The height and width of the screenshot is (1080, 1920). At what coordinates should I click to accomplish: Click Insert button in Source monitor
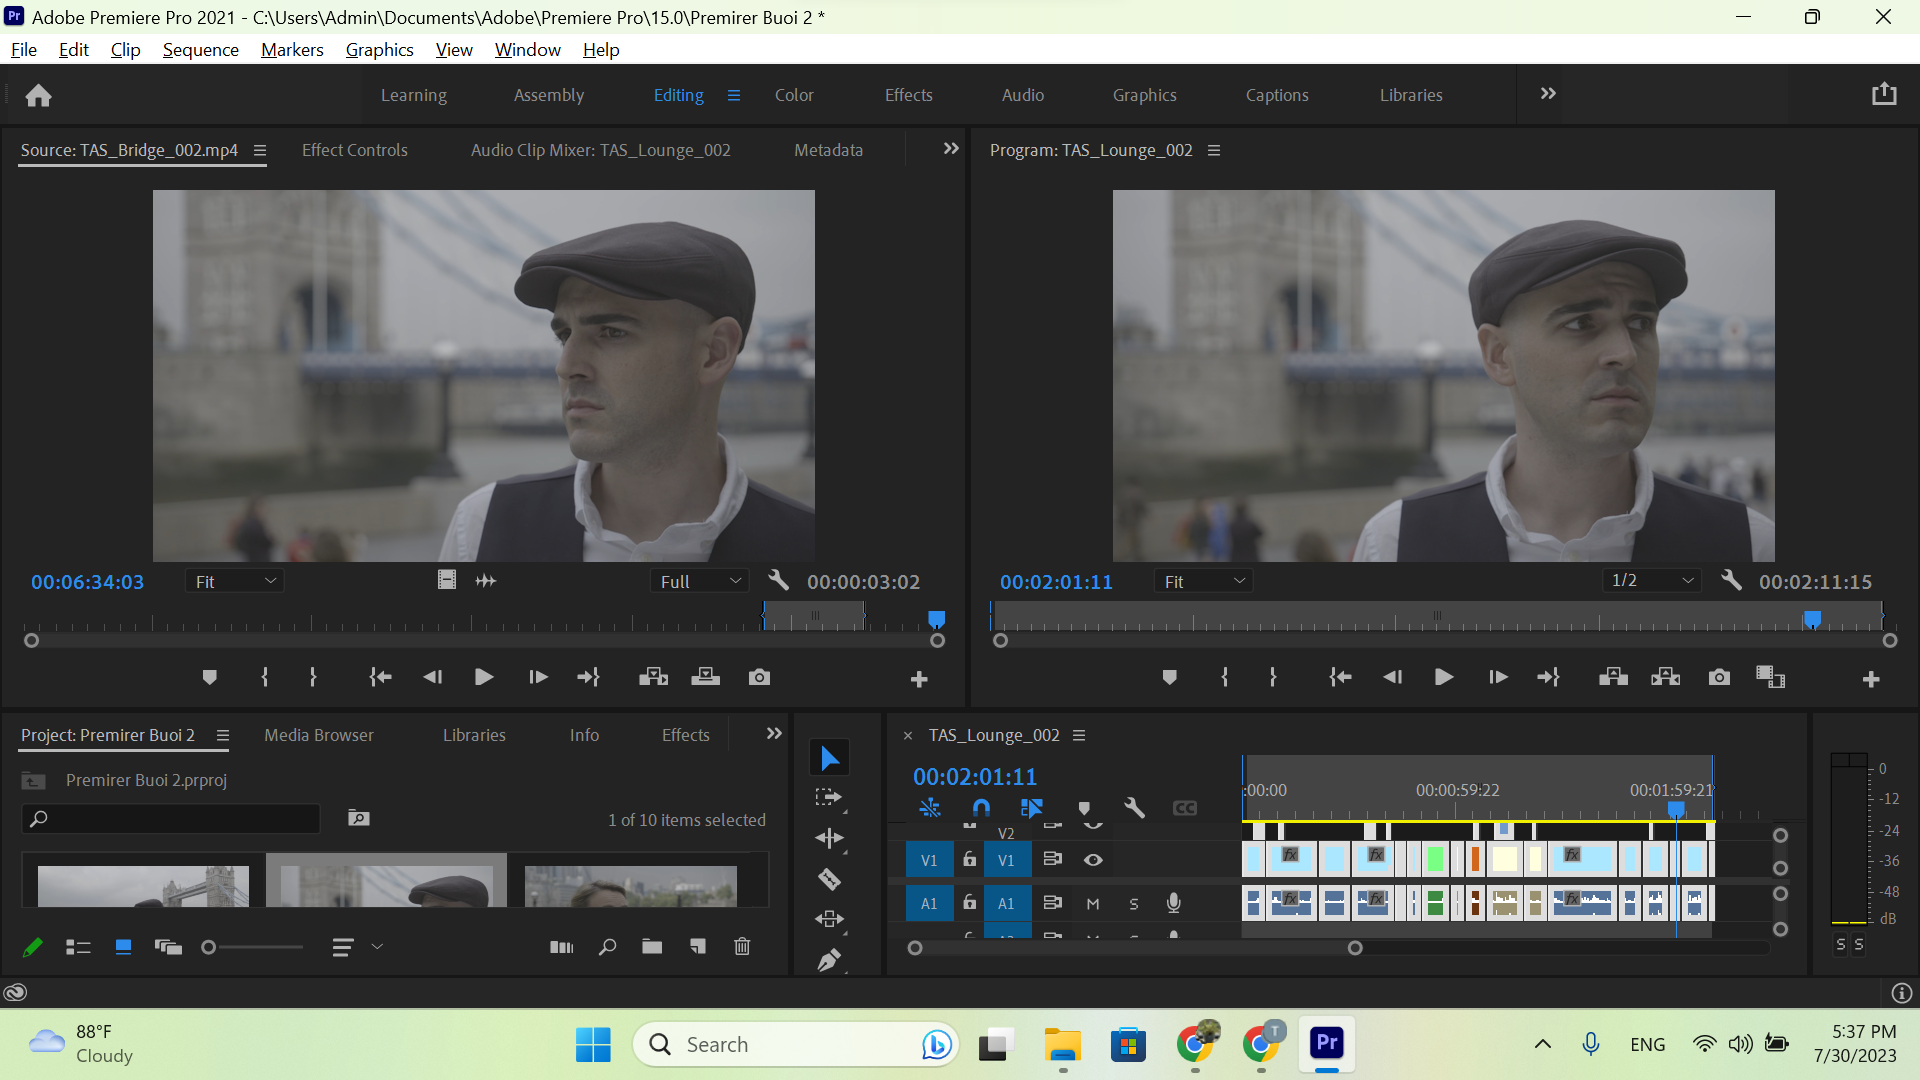point(653,678)
